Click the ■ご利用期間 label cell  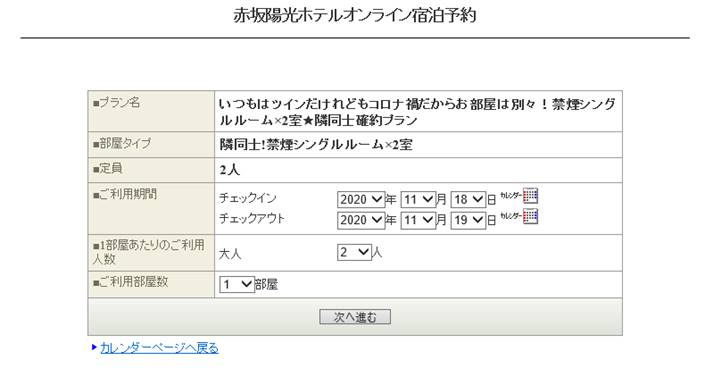[151, 208]
